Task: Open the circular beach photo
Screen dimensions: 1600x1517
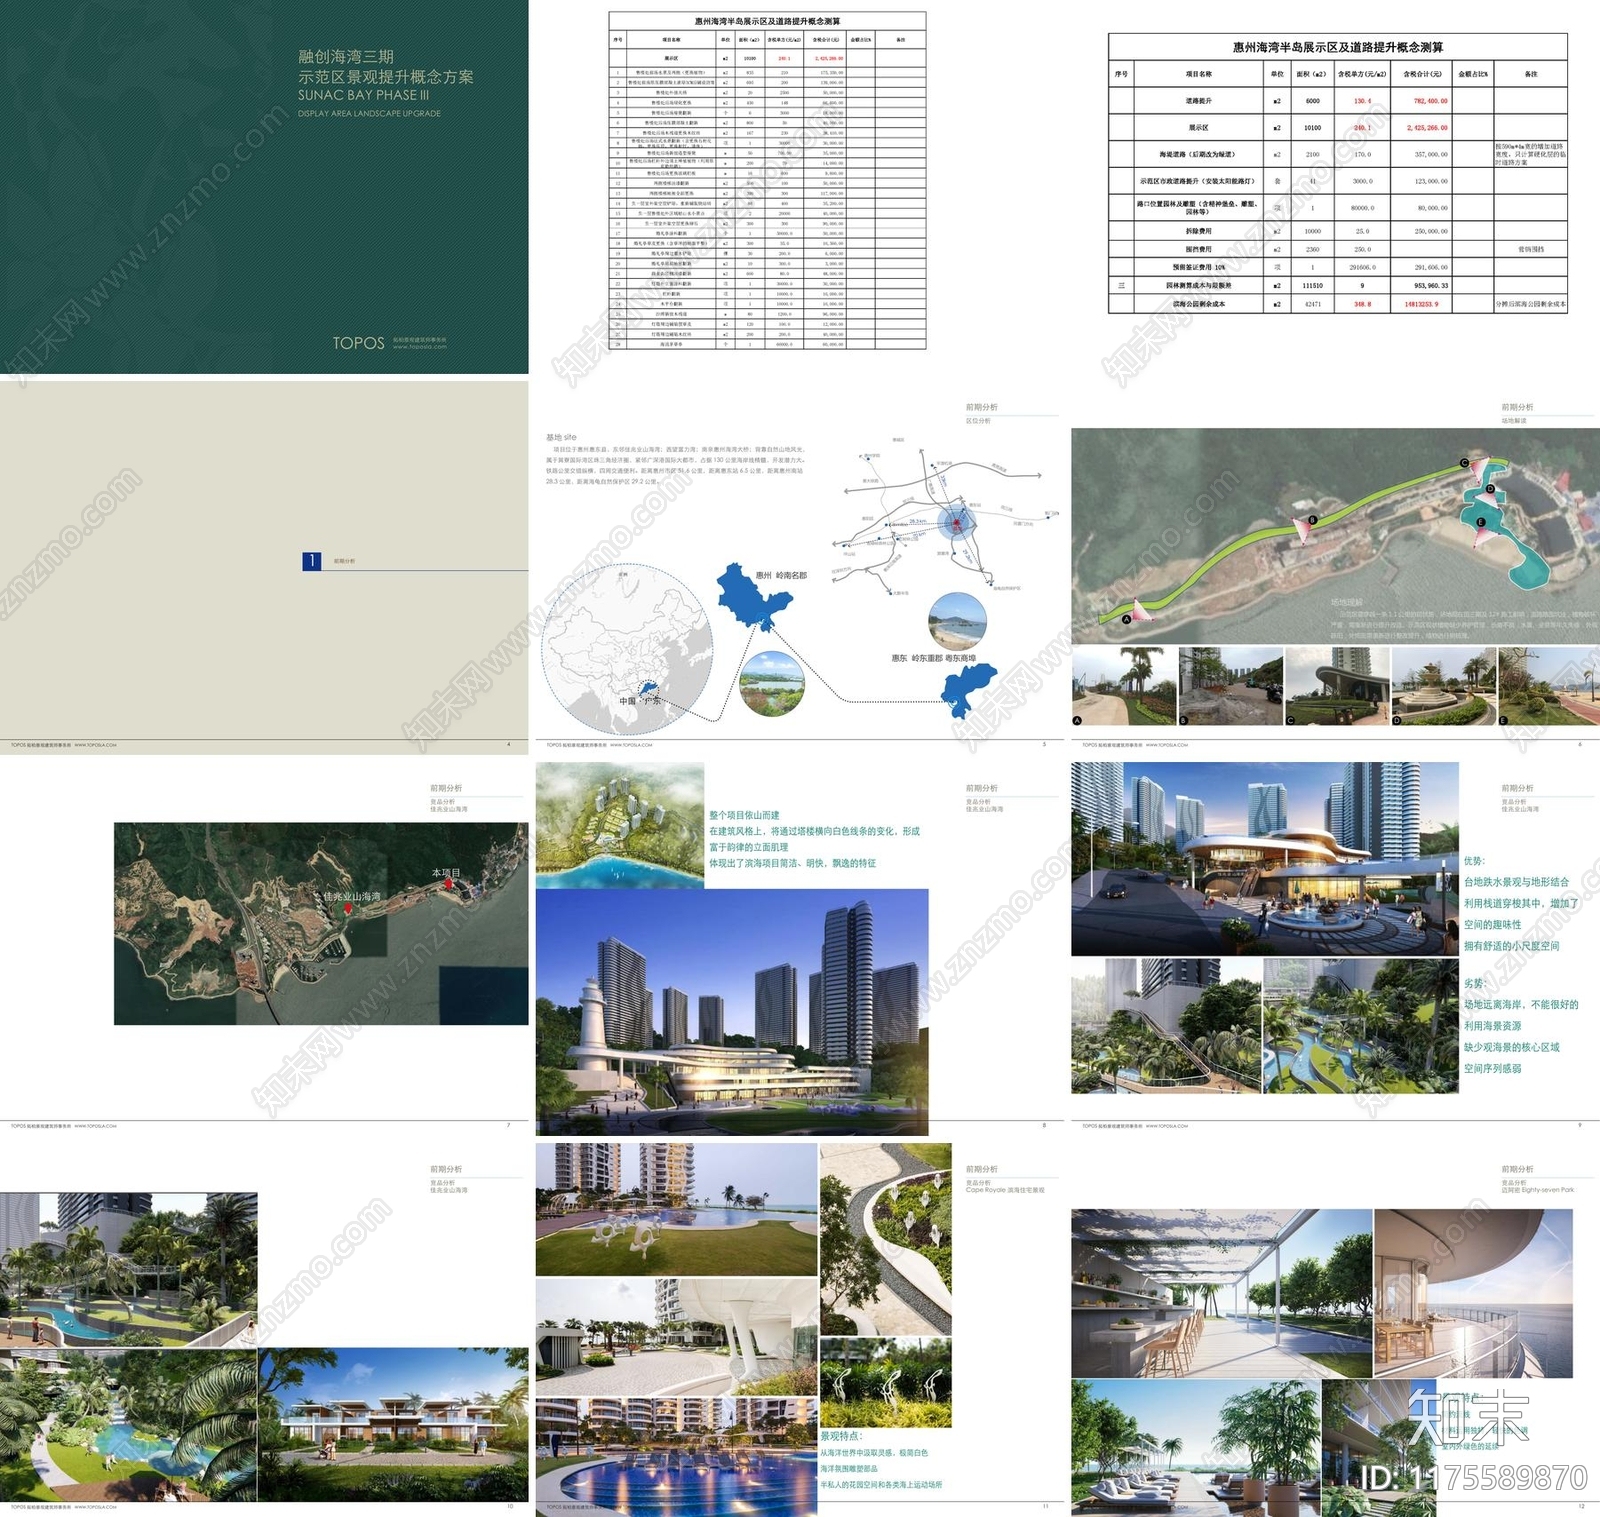Action: [958, 622]
